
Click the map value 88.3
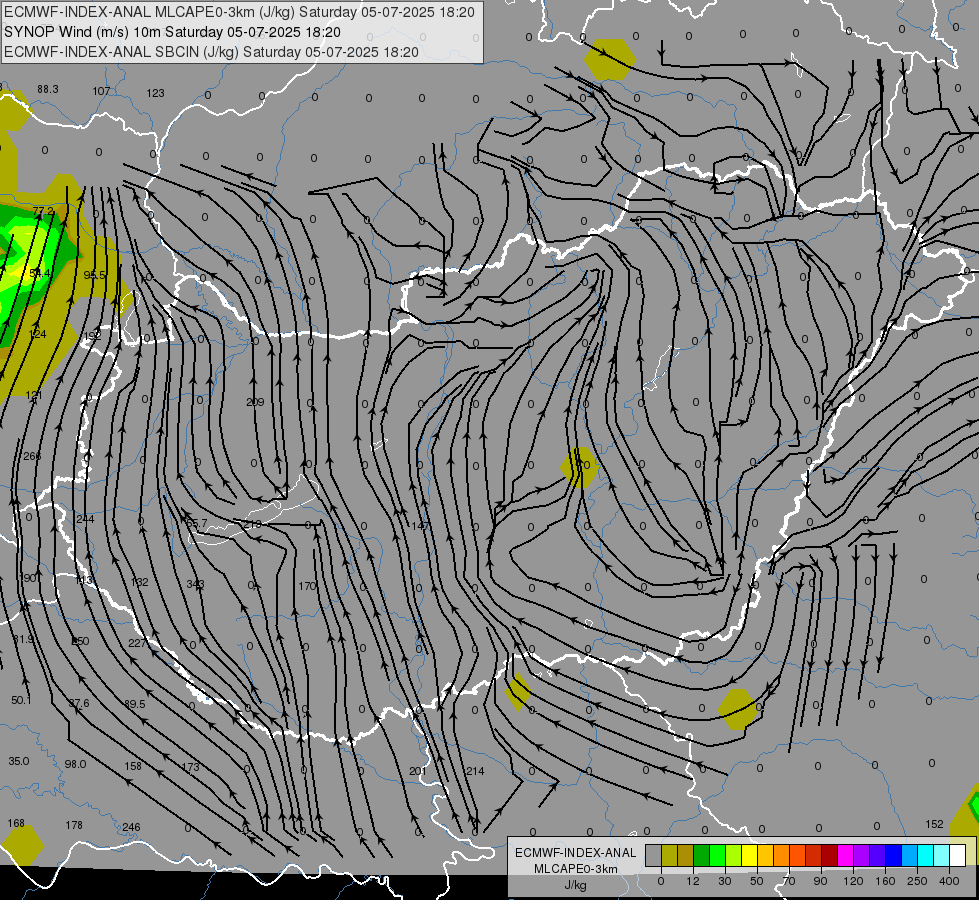click(47, 89)
